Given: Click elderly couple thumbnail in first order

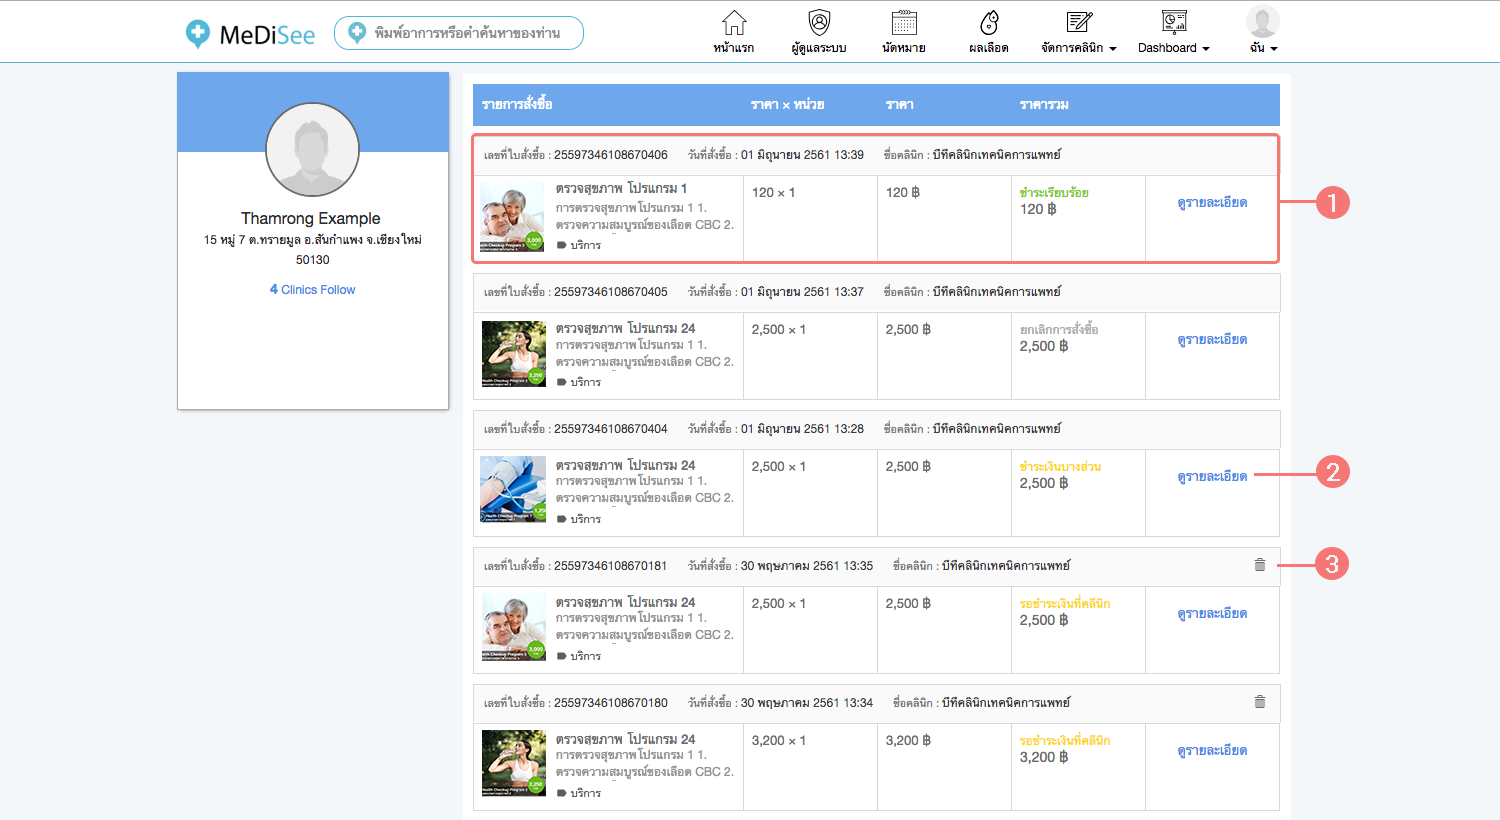Looking at the screenshot, I should point(513,216).
